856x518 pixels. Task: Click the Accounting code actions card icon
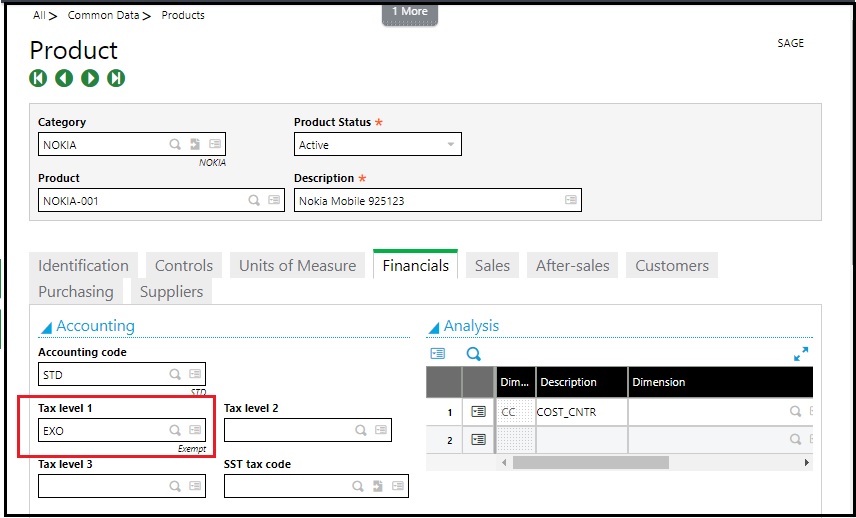(x=195, y=374)
